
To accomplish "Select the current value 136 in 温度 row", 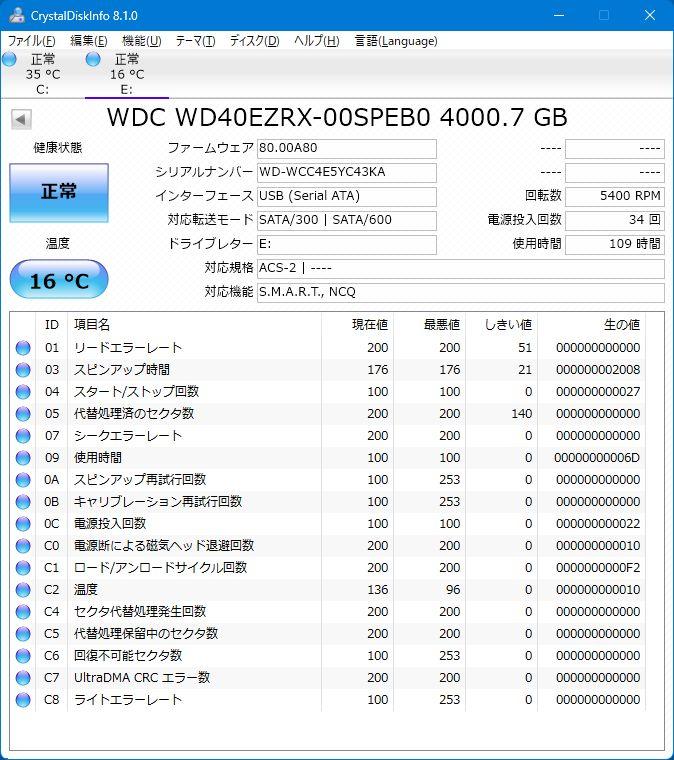I will 377,590.
